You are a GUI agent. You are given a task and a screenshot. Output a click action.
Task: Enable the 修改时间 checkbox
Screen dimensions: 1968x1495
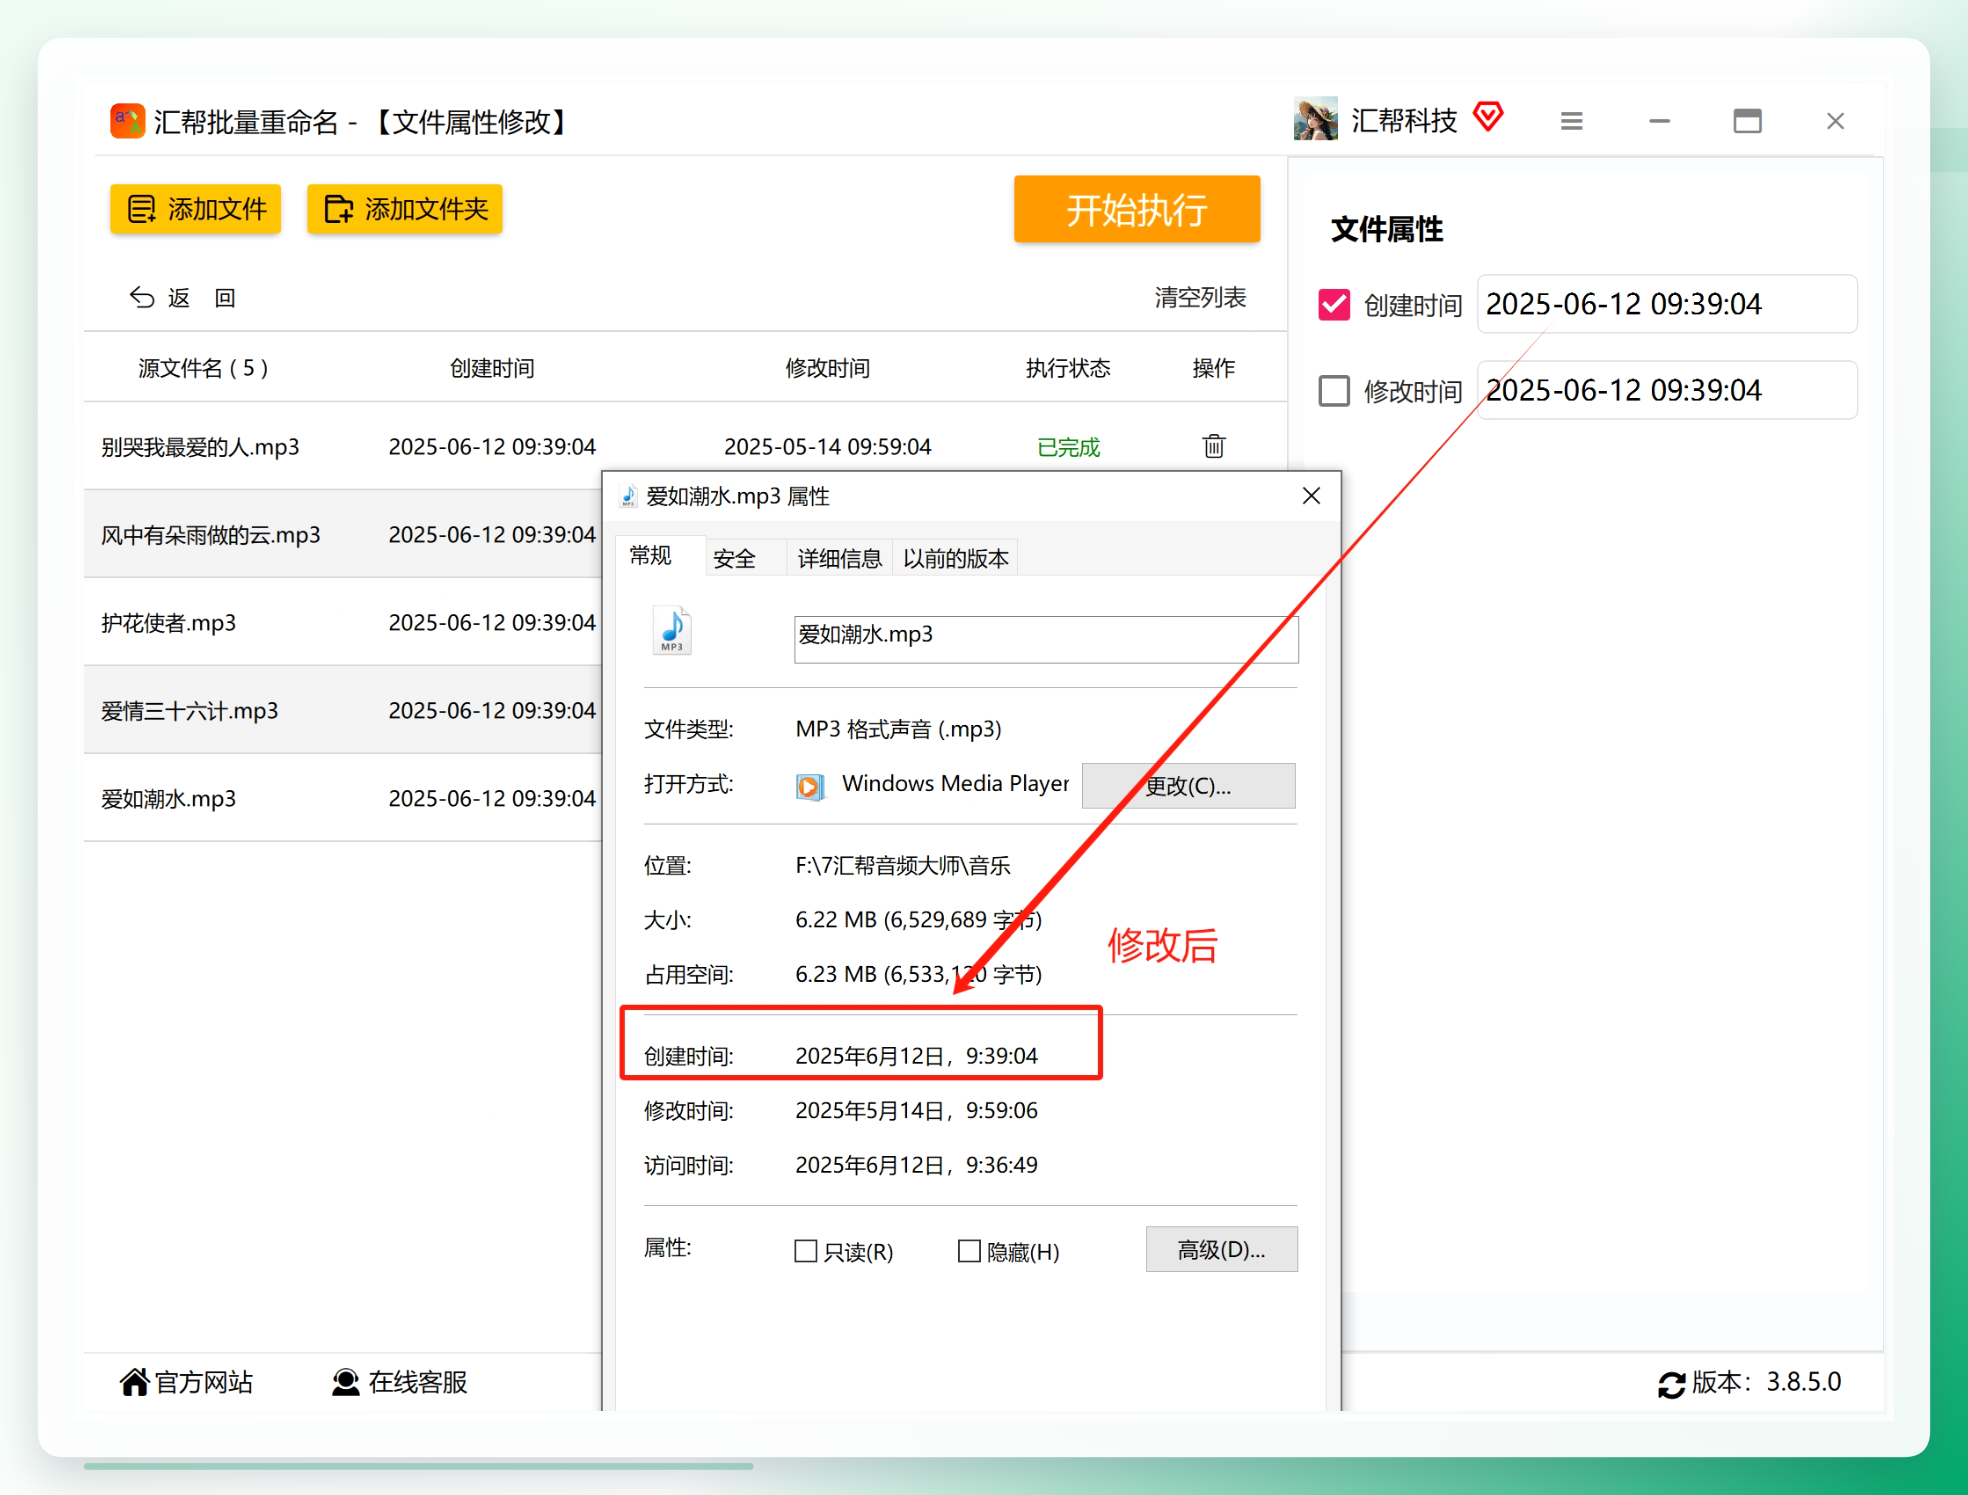pos(1334,390)
